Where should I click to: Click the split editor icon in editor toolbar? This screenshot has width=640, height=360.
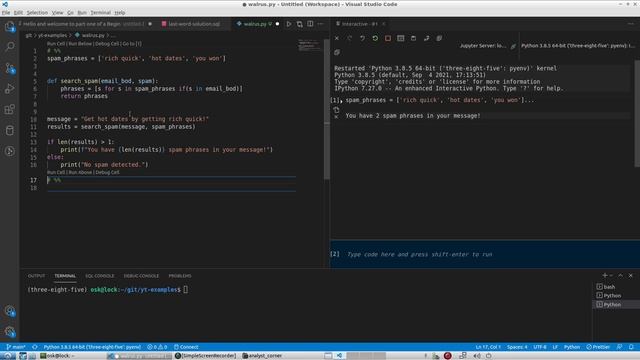coord(310,24)
